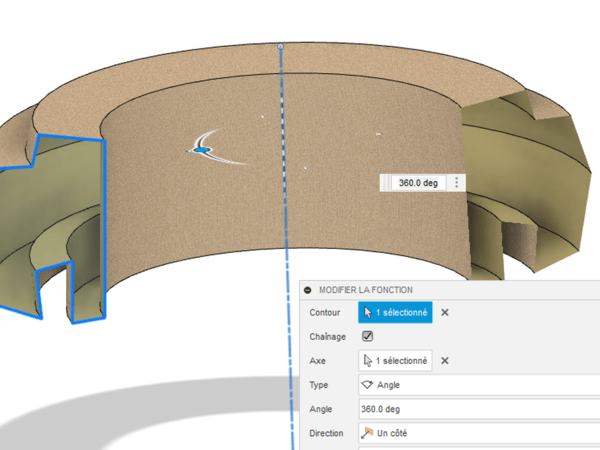Viewport: 600px width, 450px height.
Task: Collapse the MODIFIER LA FONCTION panel
Action: (x=308, y=290)
